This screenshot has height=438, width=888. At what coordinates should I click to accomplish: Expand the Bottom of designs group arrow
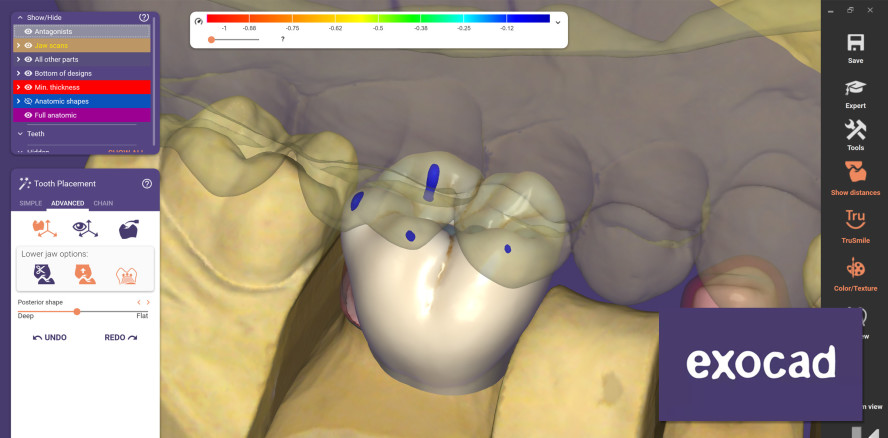[19, 74]
